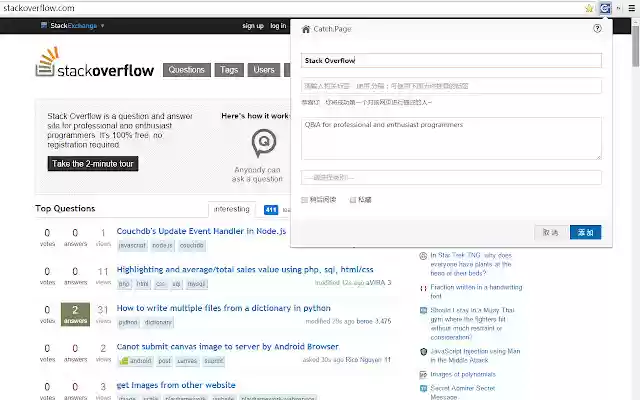Open the browser hamburger menu

(x=631, y=8)
